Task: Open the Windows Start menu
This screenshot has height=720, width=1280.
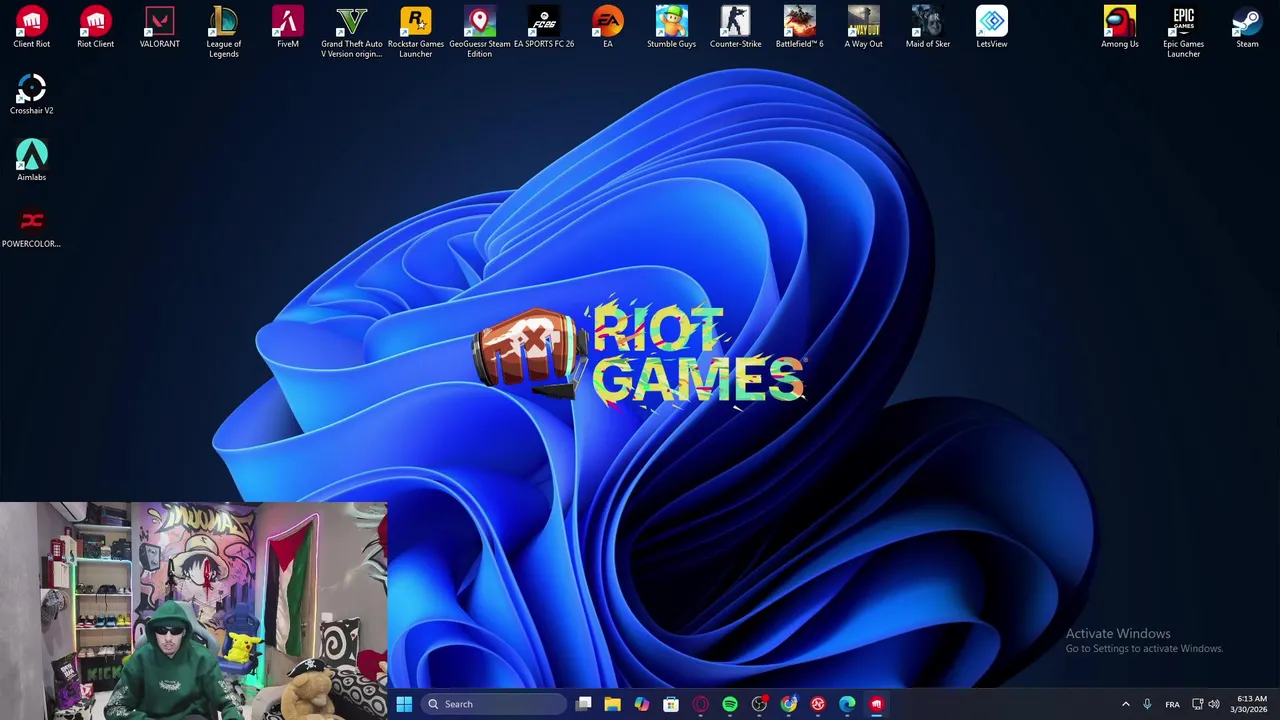Action: tap(404, 704)
